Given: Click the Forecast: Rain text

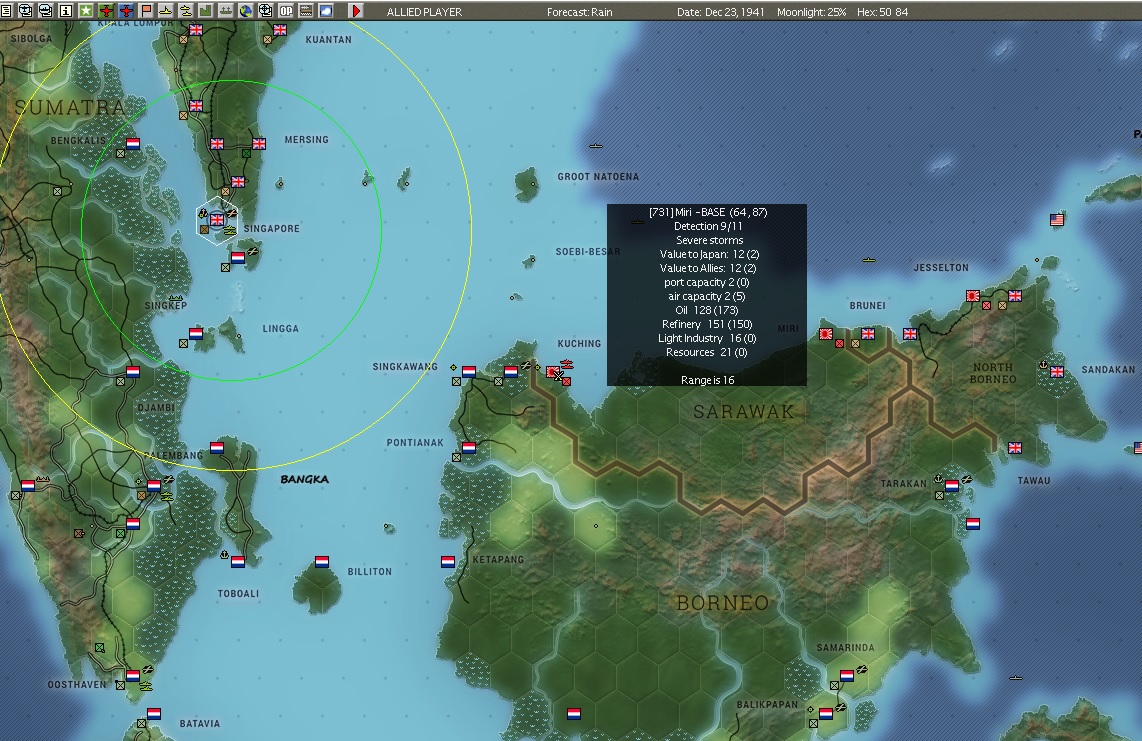Looking at the screenshot, I should (x=580, y=12).
